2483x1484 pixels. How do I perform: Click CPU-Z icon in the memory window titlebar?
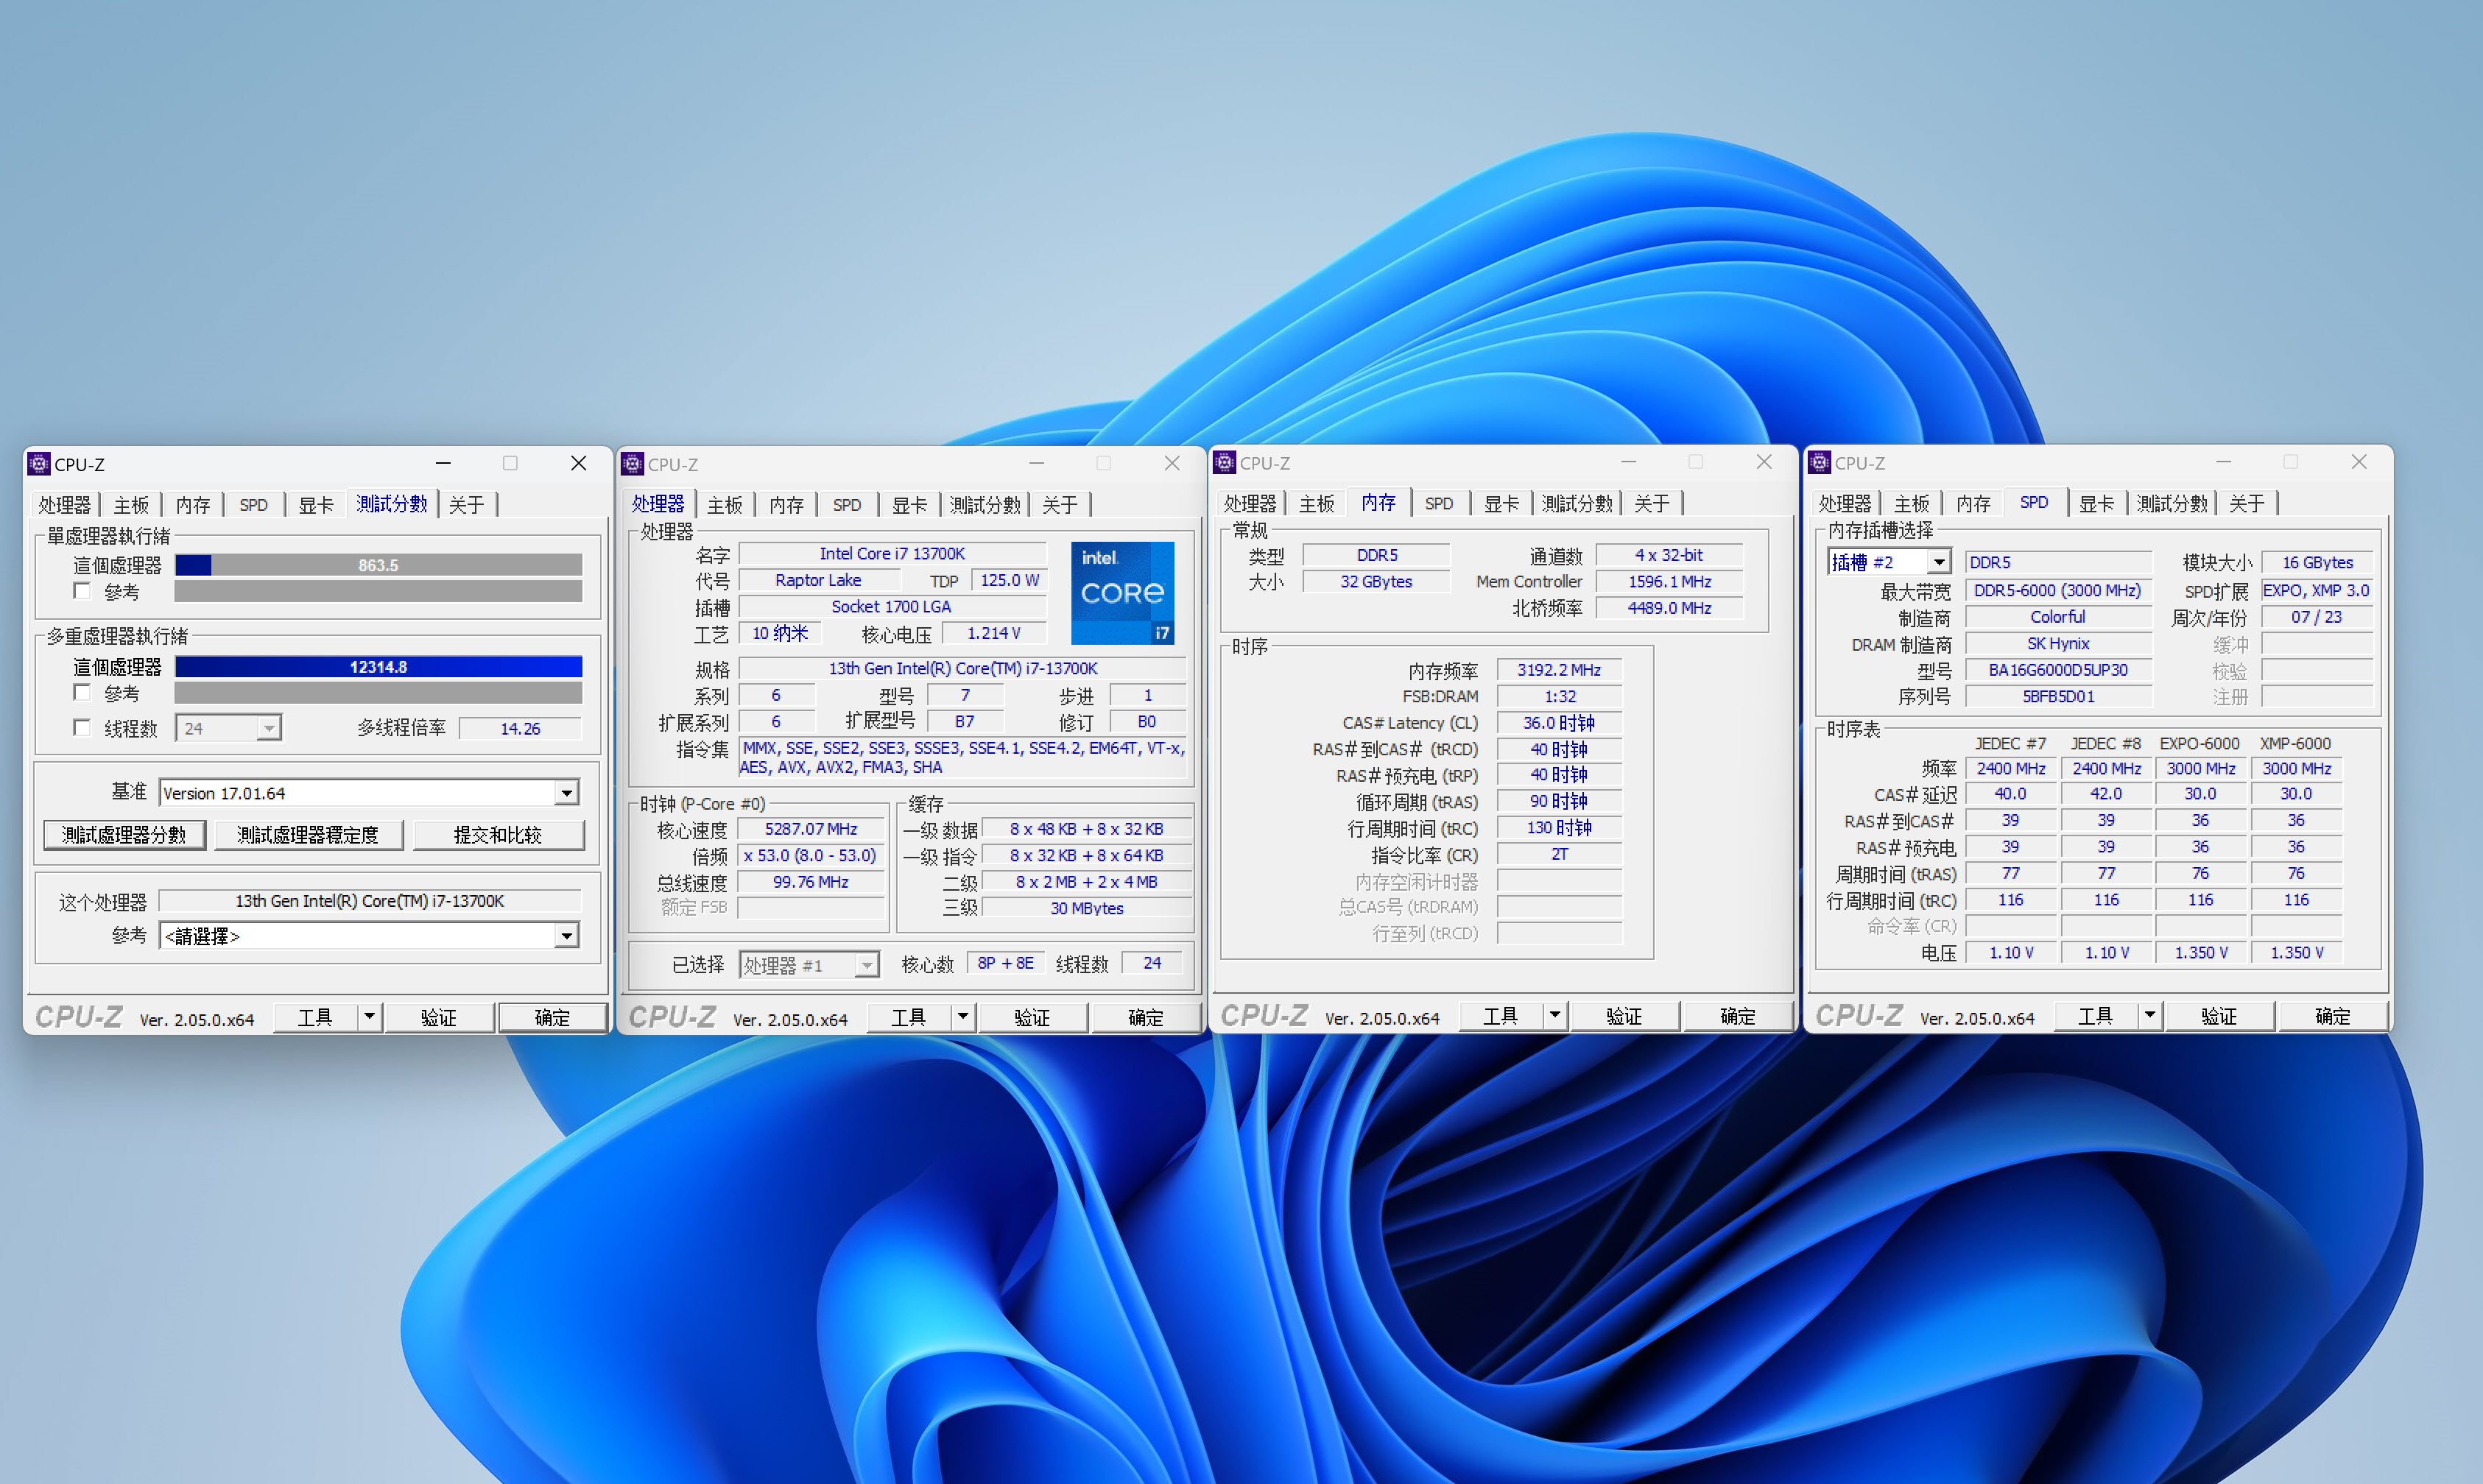point(1224,463)
